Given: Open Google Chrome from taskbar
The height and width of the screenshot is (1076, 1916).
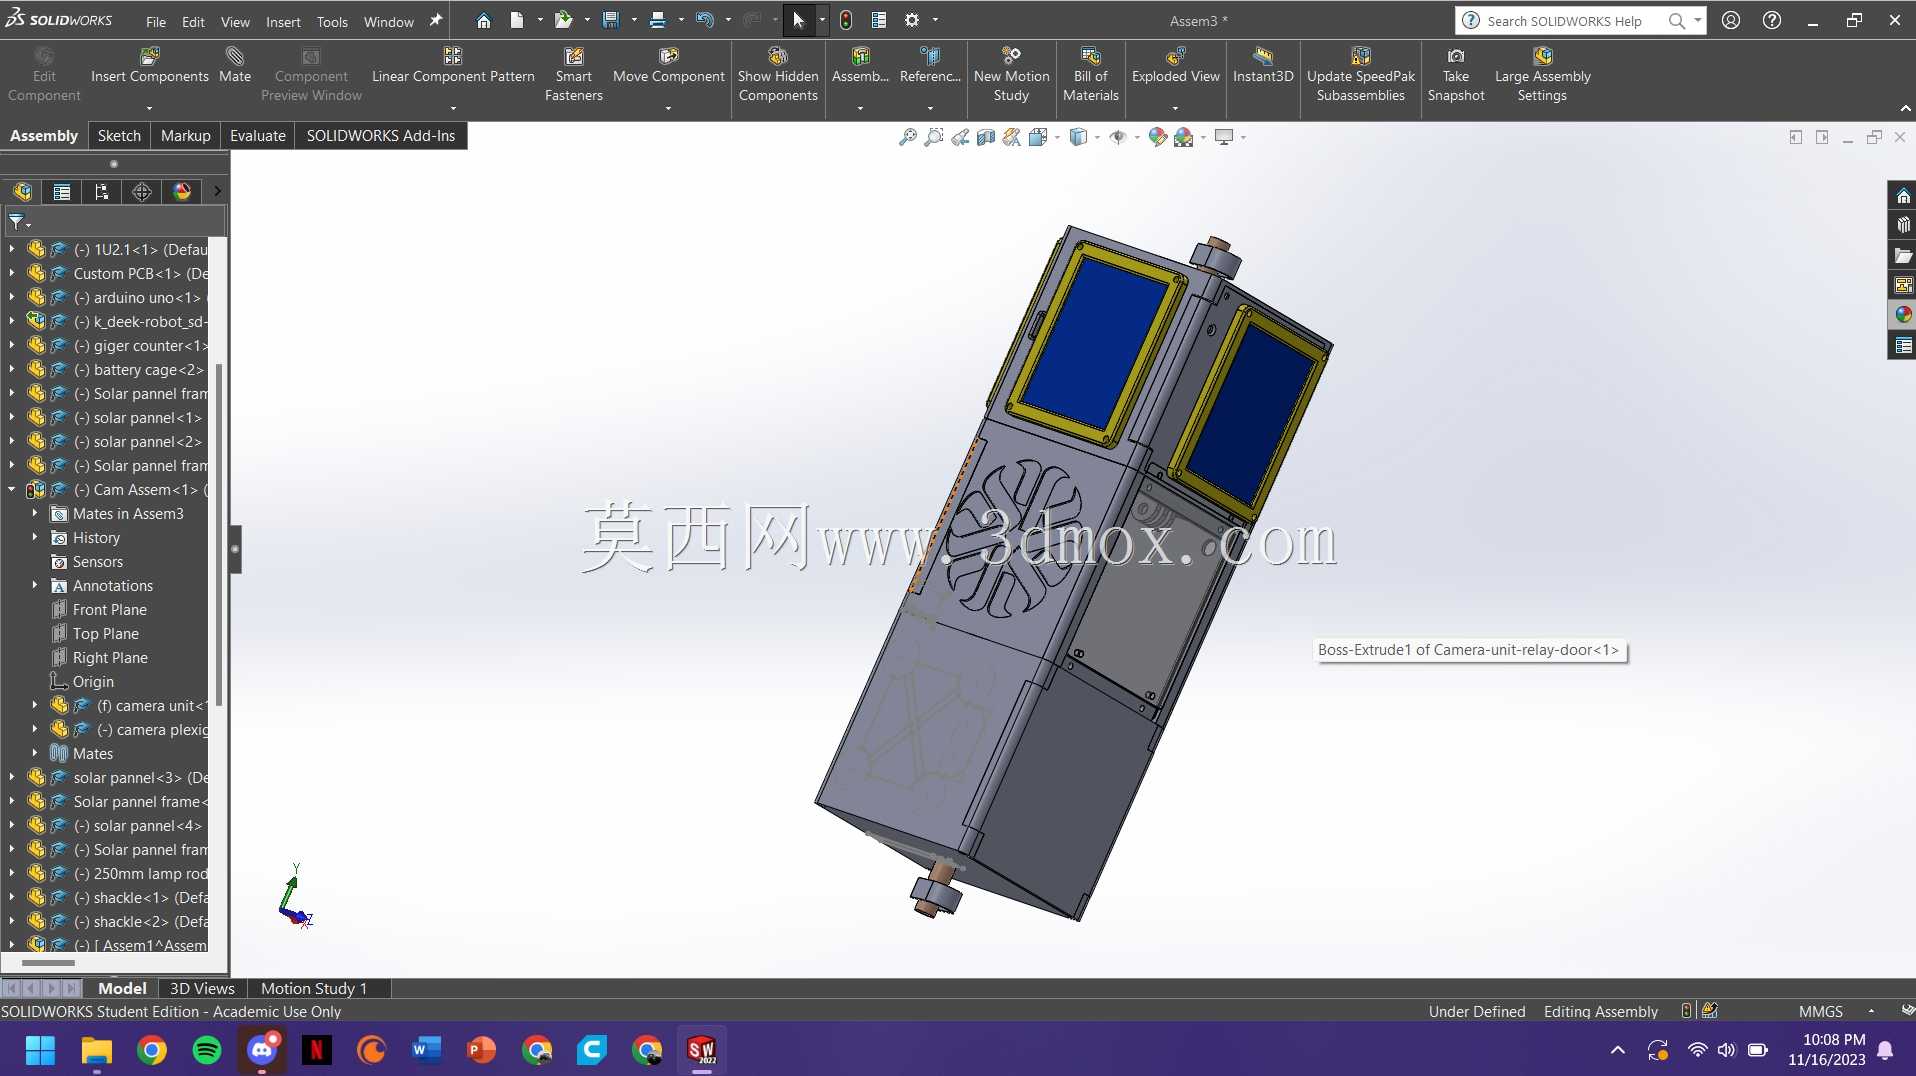Looking at the screenshot, I should tap(152, 1050).
